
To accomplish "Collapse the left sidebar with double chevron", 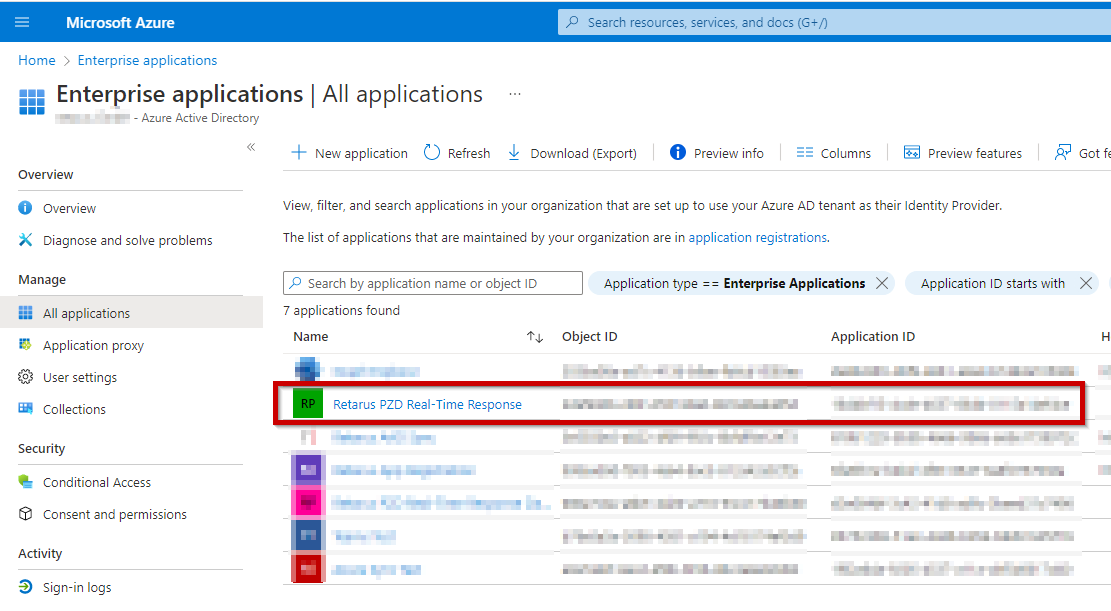I will tap(251, 147).
